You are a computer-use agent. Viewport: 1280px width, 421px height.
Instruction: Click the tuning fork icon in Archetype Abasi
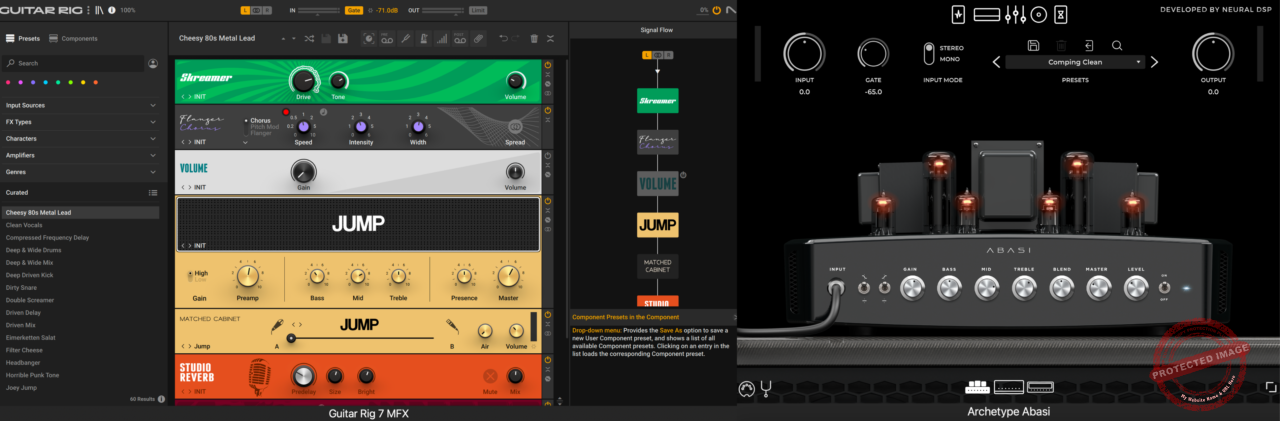pos(767,388)
